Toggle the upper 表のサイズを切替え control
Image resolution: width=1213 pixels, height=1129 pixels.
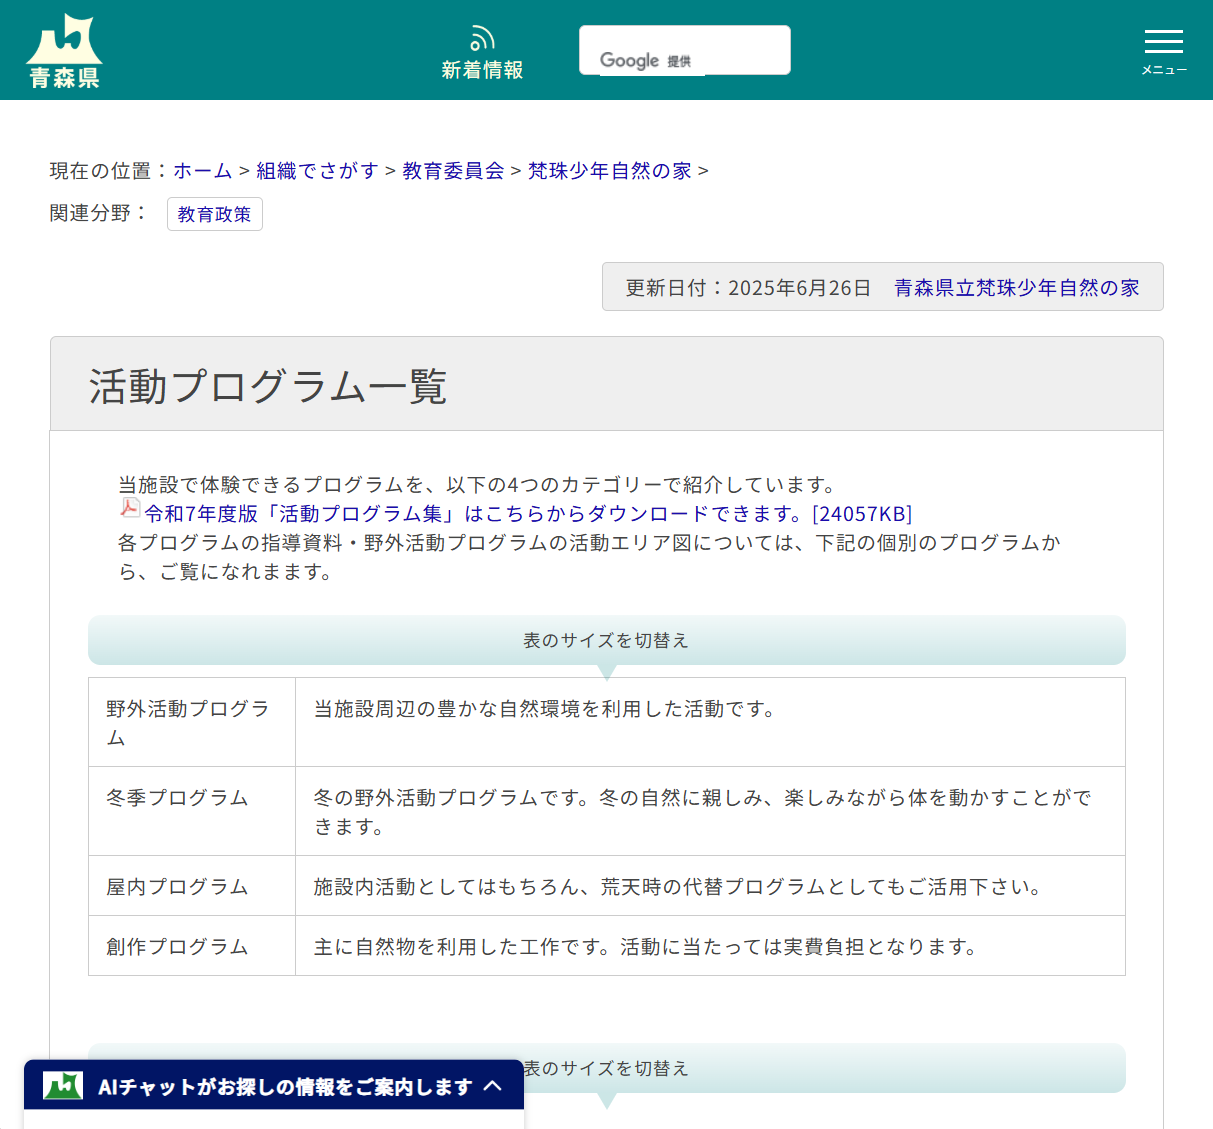pyautogui.click(x=606, y=640)
